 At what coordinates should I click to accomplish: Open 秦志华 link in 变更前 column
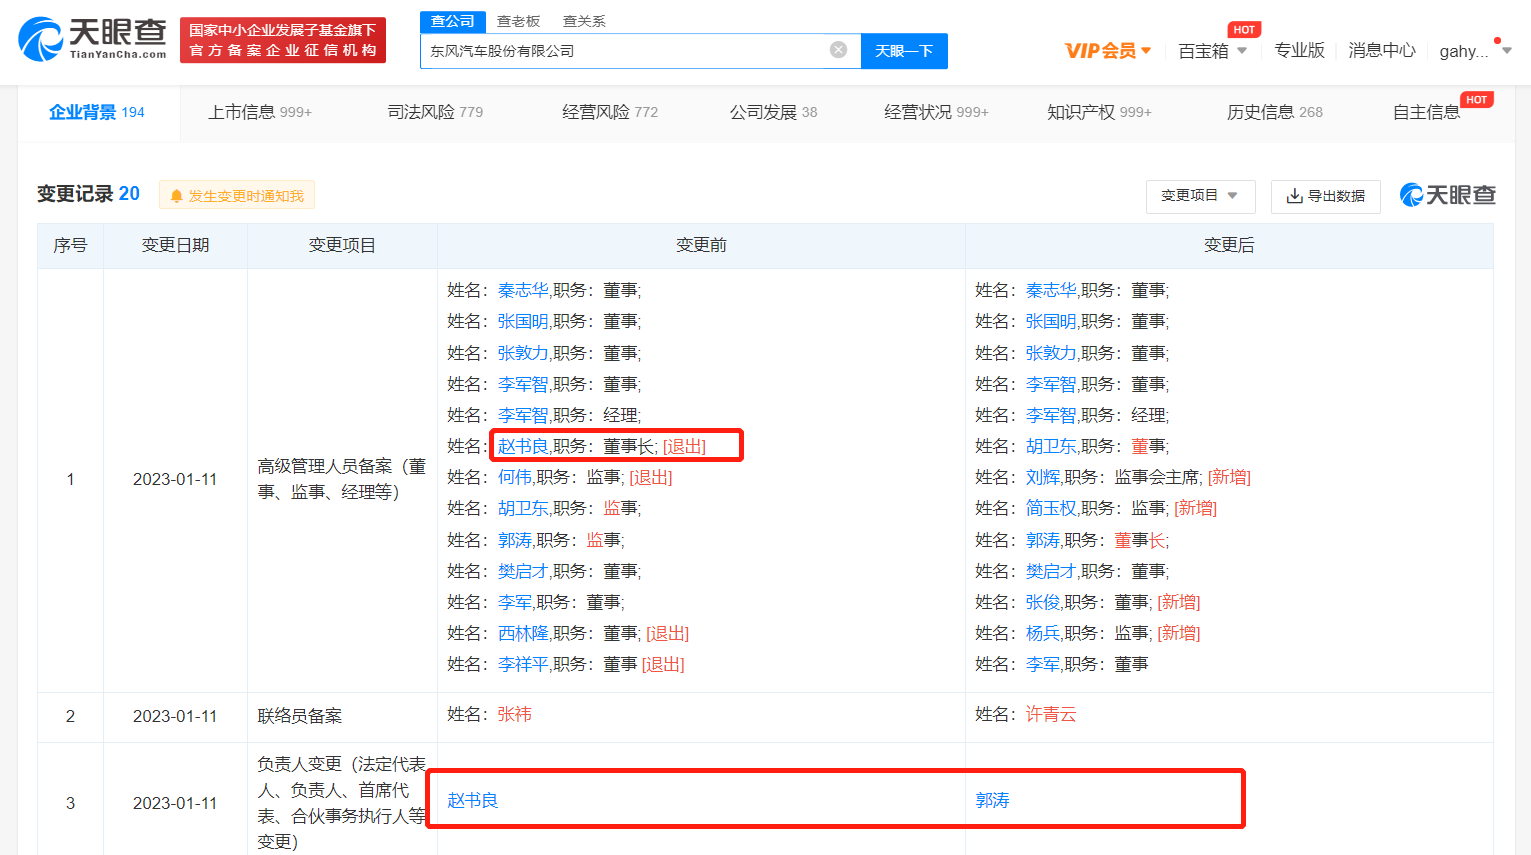click(x=523, y=290)
